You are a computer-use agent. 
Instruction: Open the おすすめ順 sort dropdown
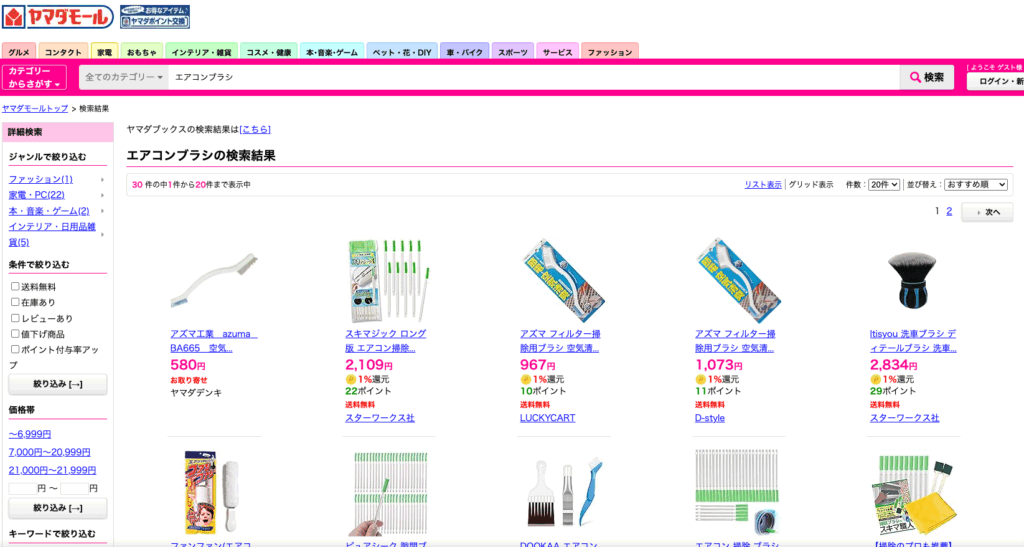[976, 185]
